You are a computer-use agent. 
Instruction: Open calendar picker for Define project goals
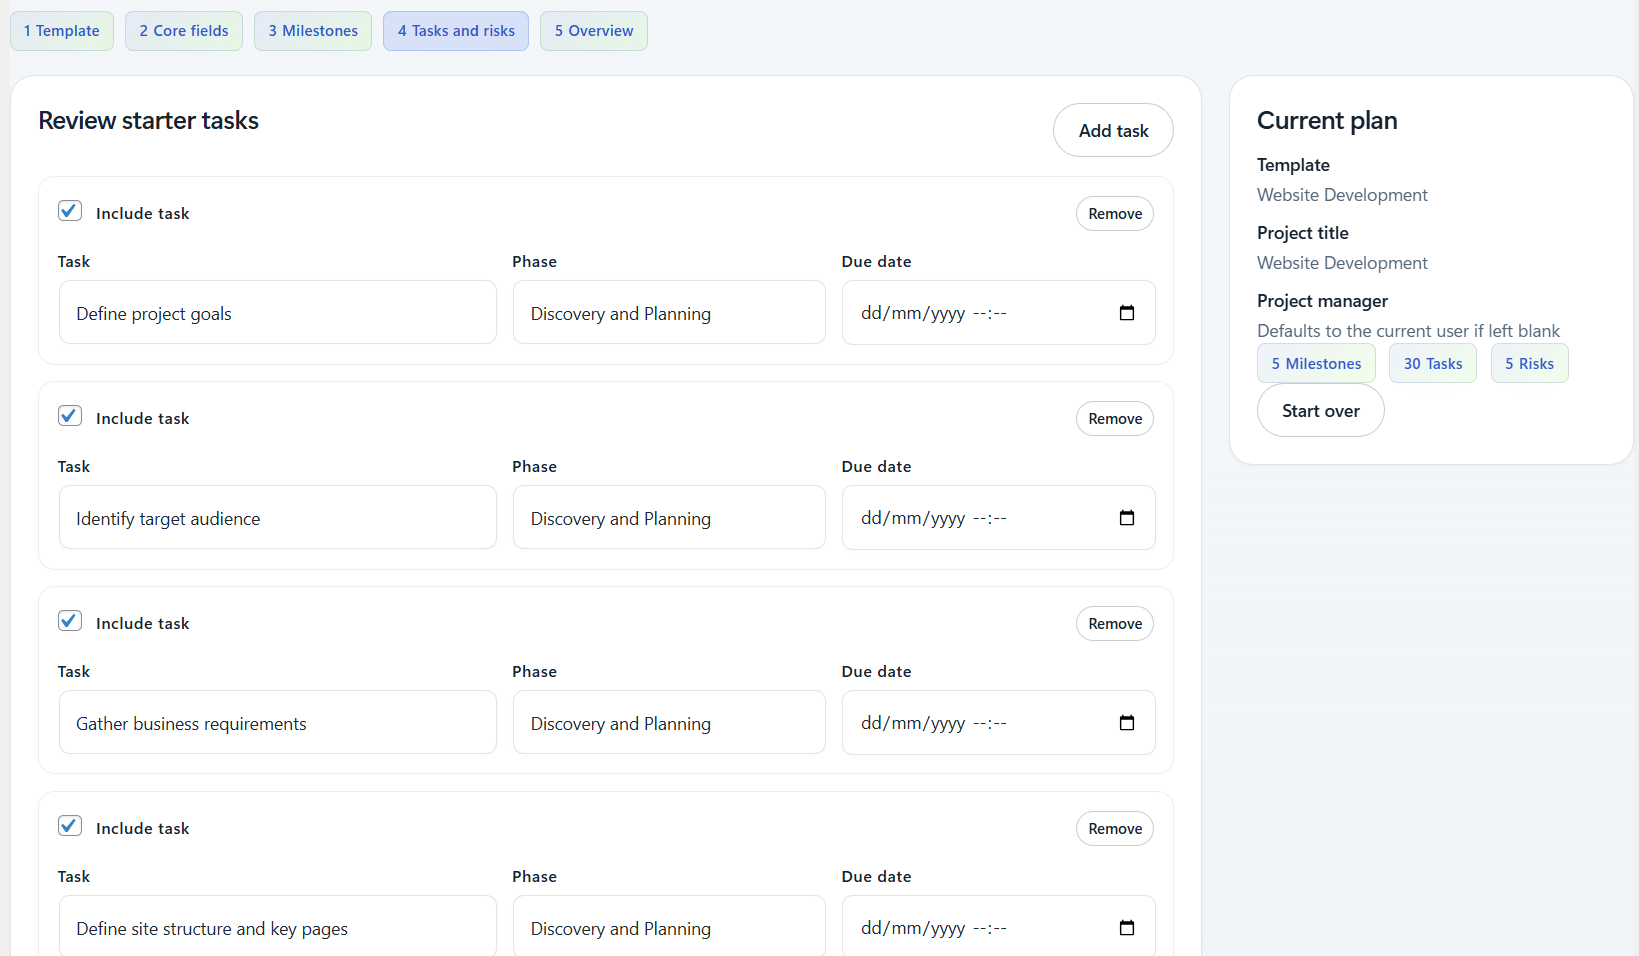coord(1127,313)
